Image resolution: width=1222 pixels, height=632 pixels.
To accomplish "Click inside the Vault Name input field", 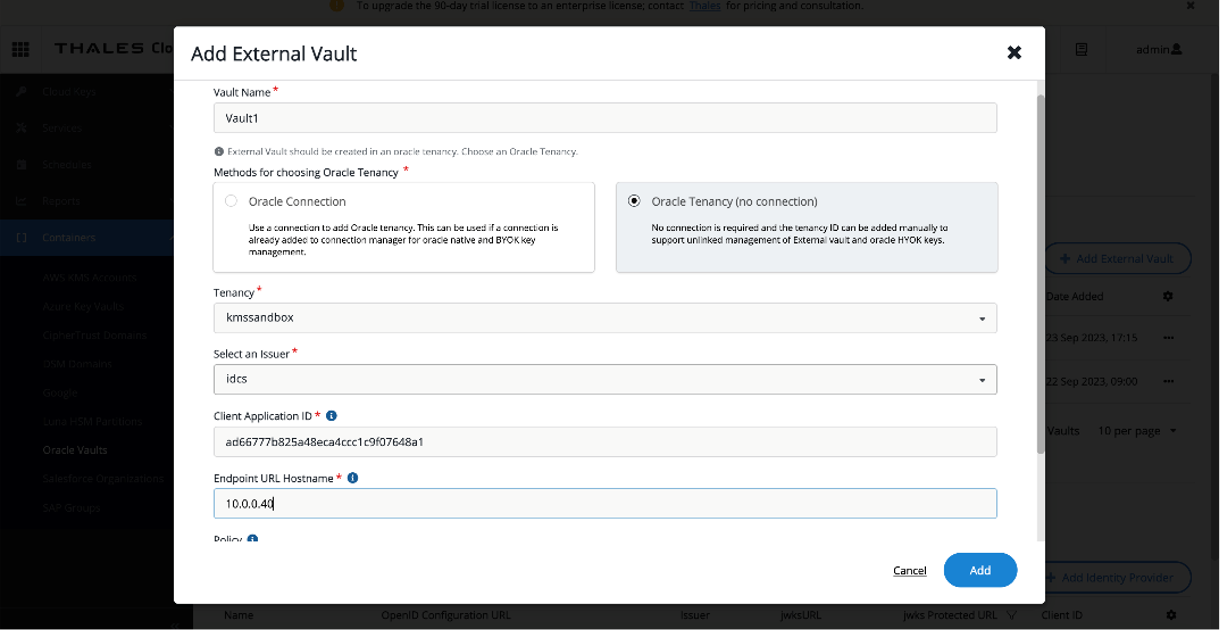I will coord(604,117).
